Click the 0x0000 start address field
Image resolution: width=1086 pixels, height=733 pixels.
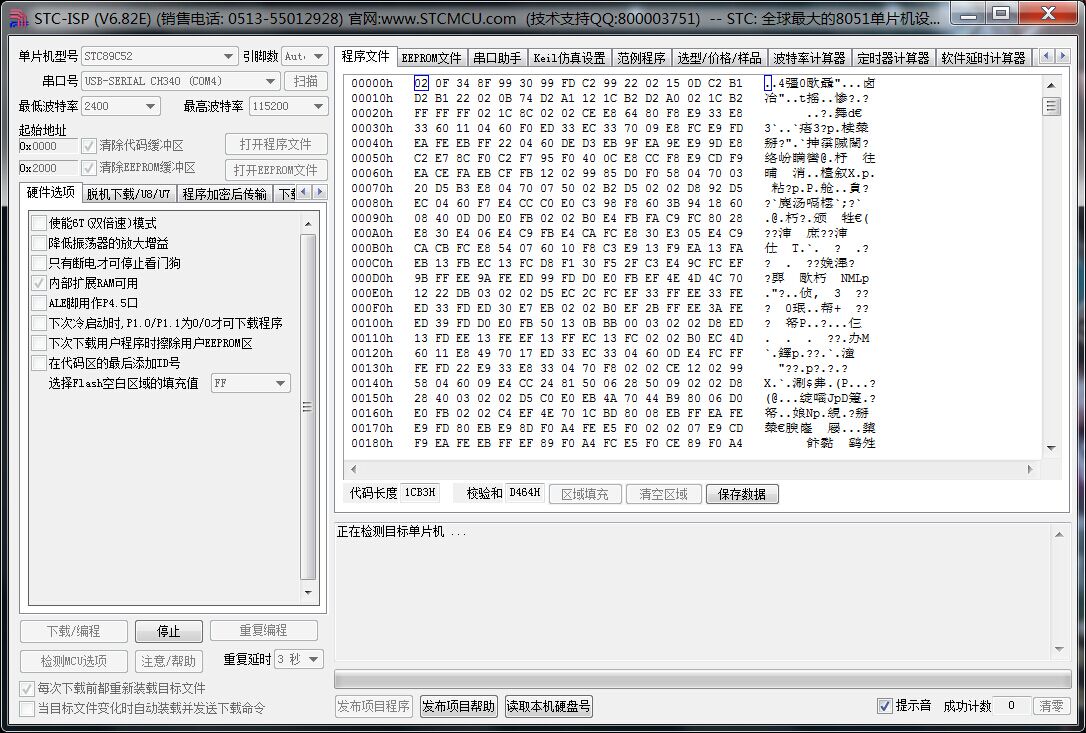tap(47, 146)
